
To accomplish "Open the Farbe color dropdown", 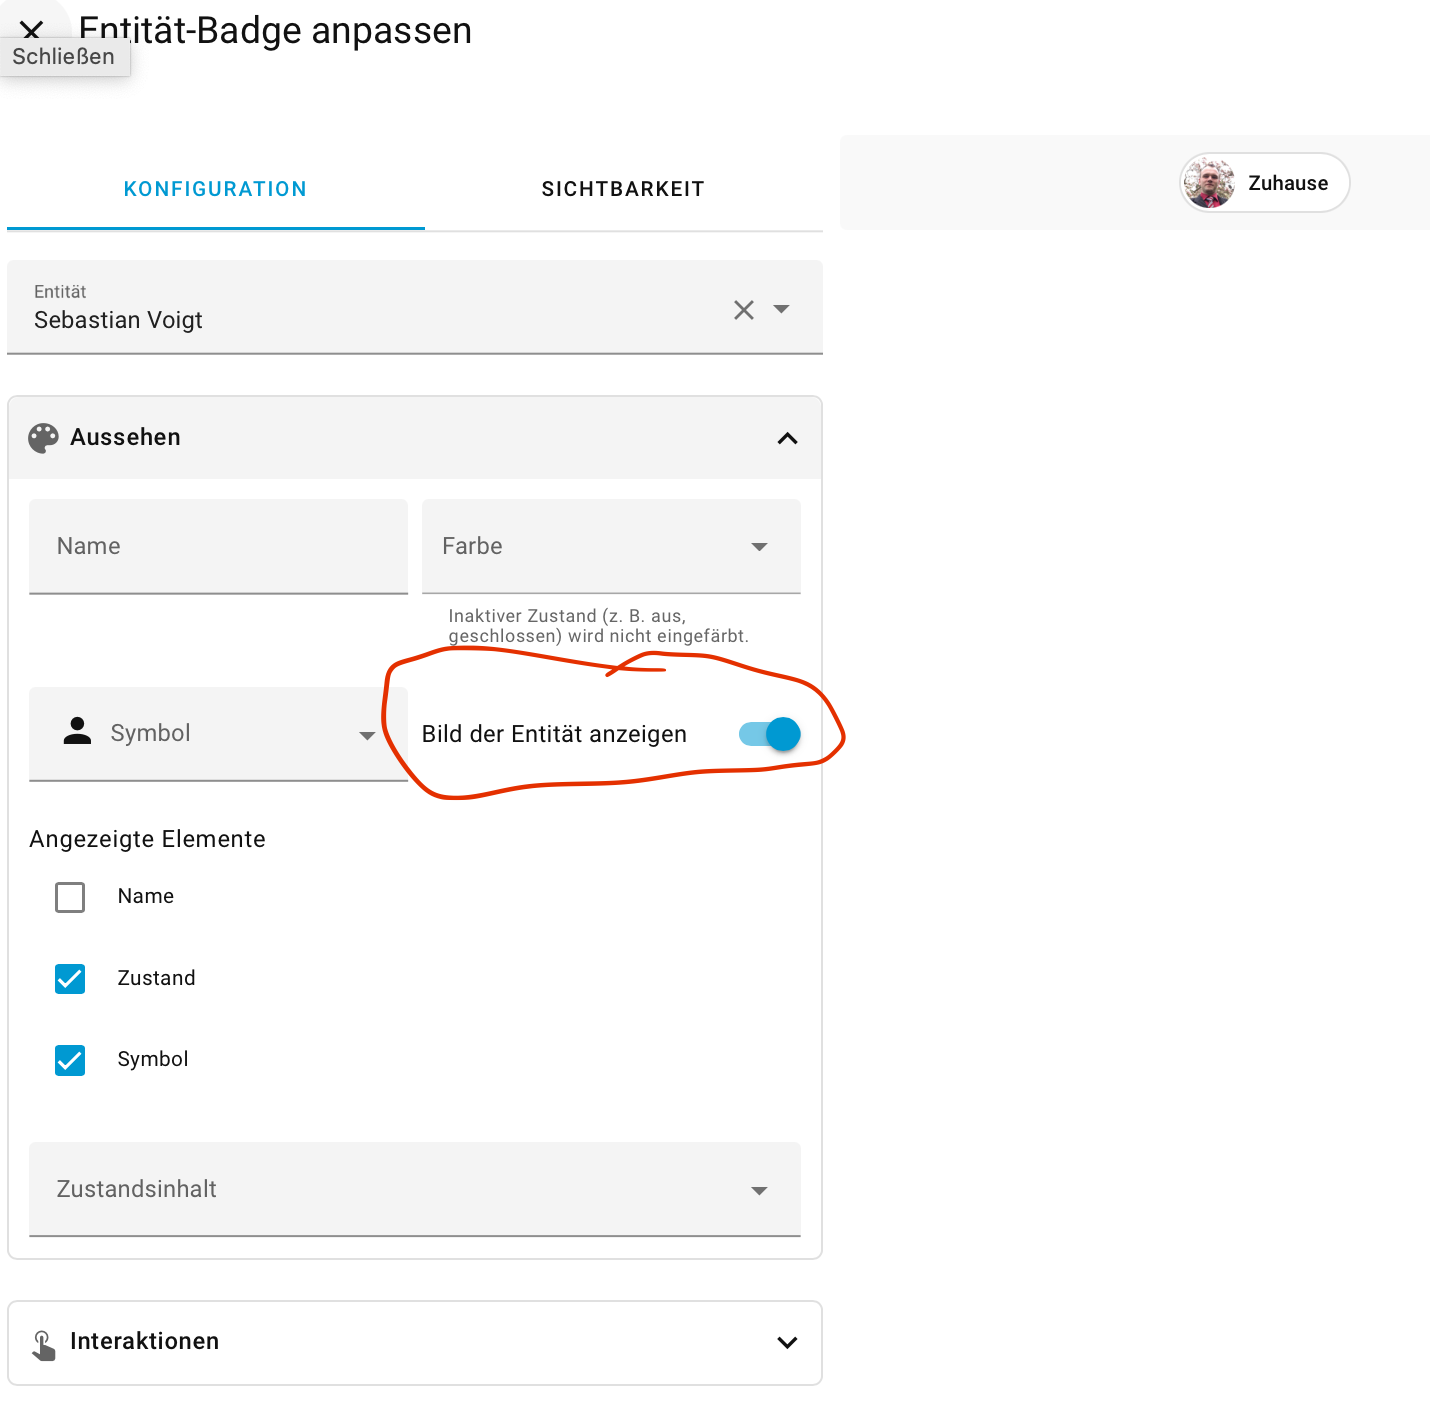I will coord(611,546).
